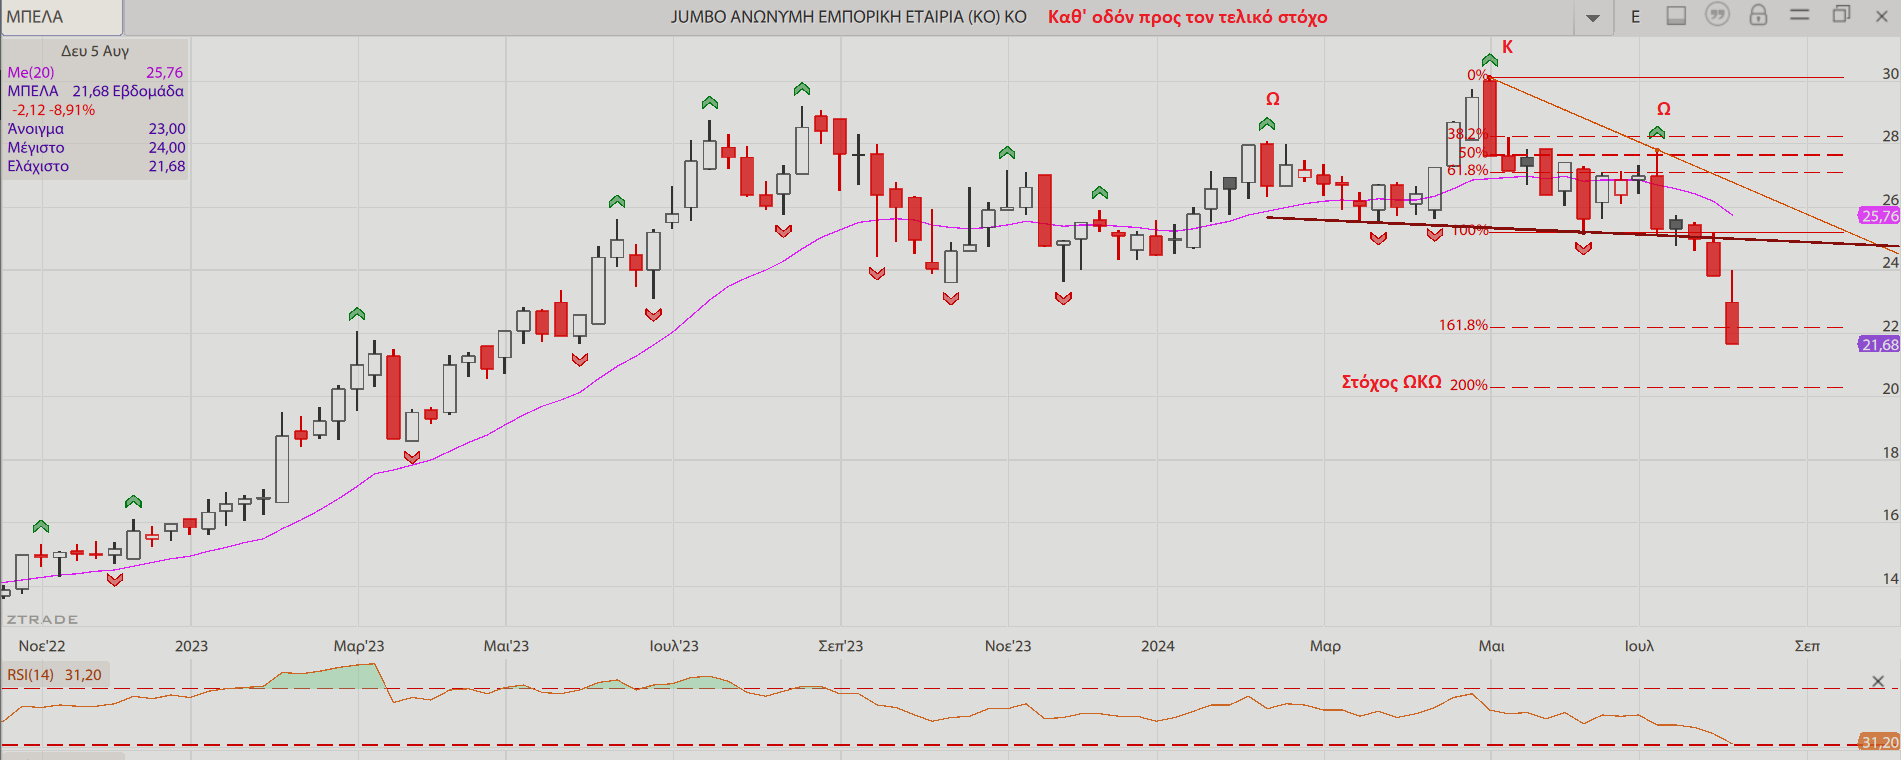This screenshot has height=760, width=1901.
Task: Click the Άνοιγμα 23,00 row
Action: (x=96, y=129)
